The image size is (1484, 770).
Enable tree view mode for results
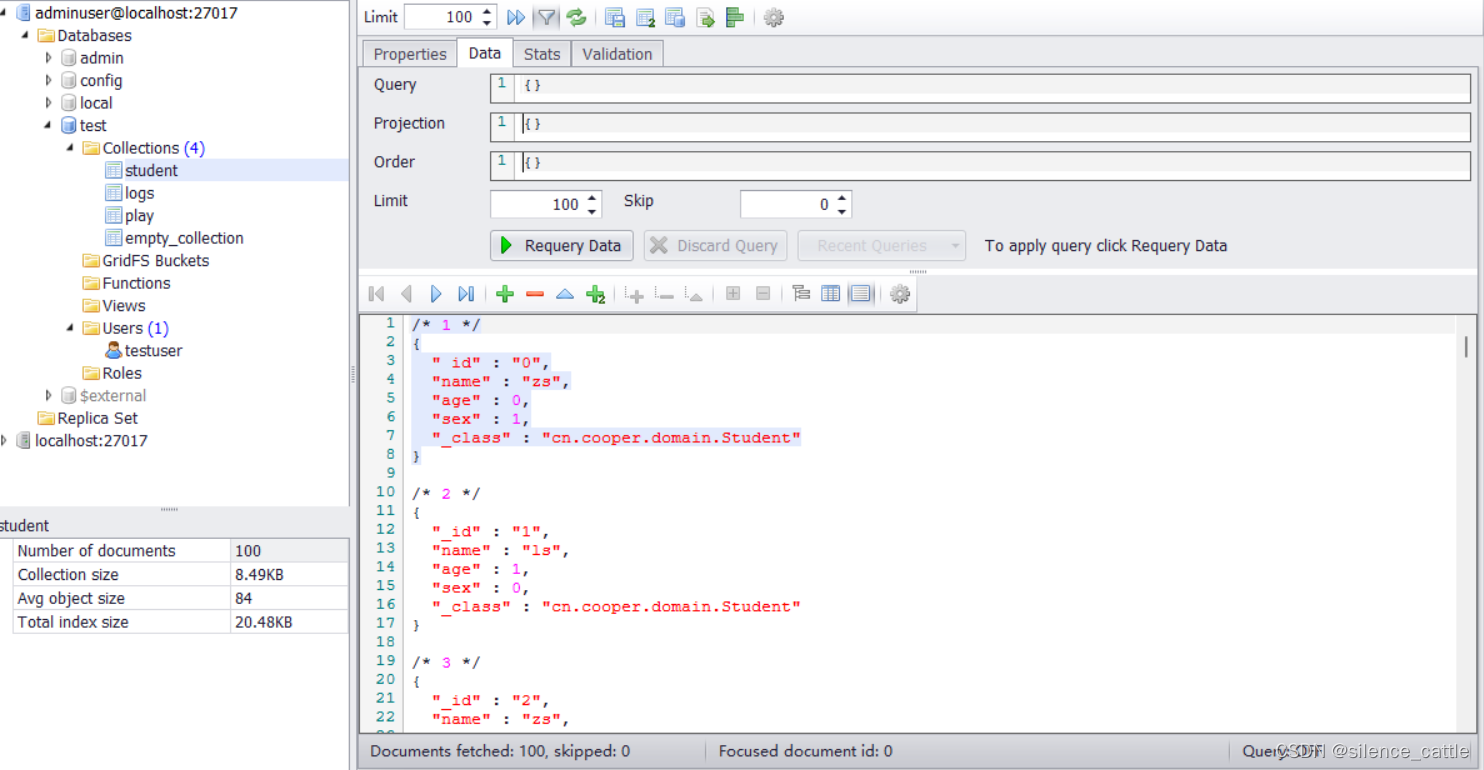tap(800, 293)
